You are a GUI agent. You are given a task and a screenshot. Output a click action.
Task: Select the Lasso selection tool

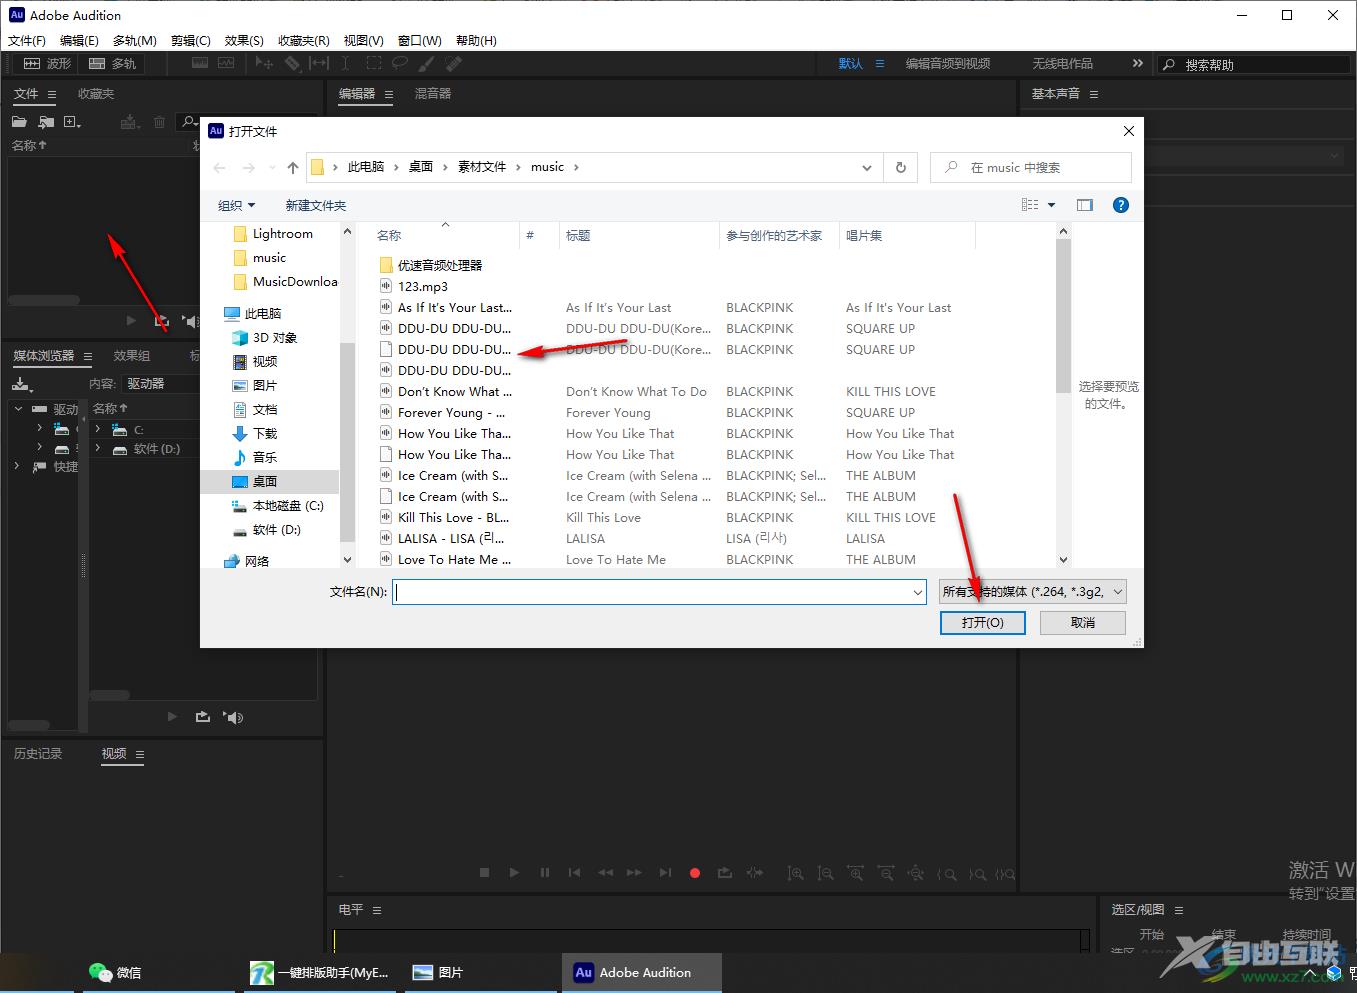400,63
